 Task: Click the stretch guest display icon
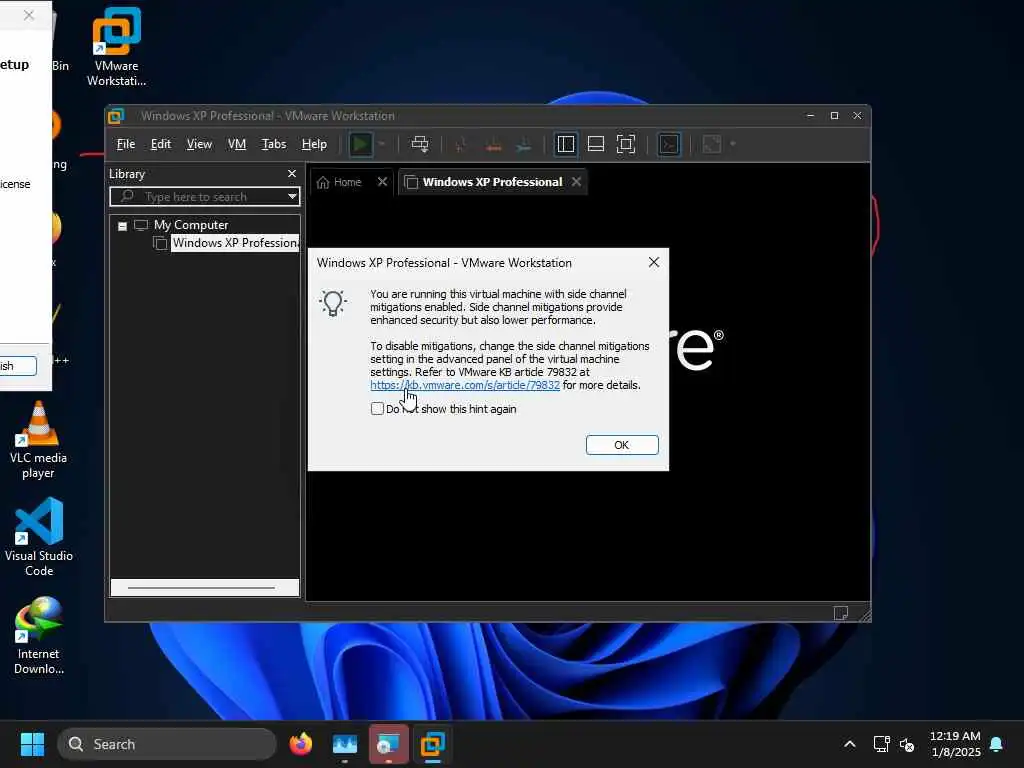click(712, 144)
